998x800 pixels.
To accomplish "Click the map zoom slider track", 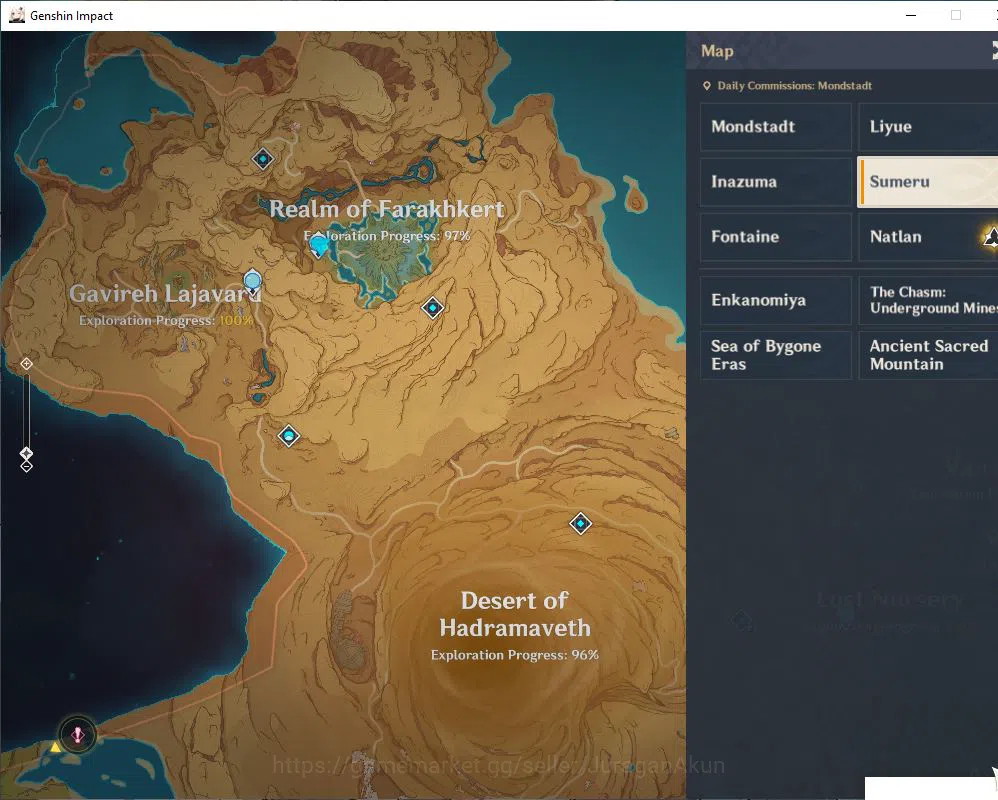I will click(x=26, y=411).
